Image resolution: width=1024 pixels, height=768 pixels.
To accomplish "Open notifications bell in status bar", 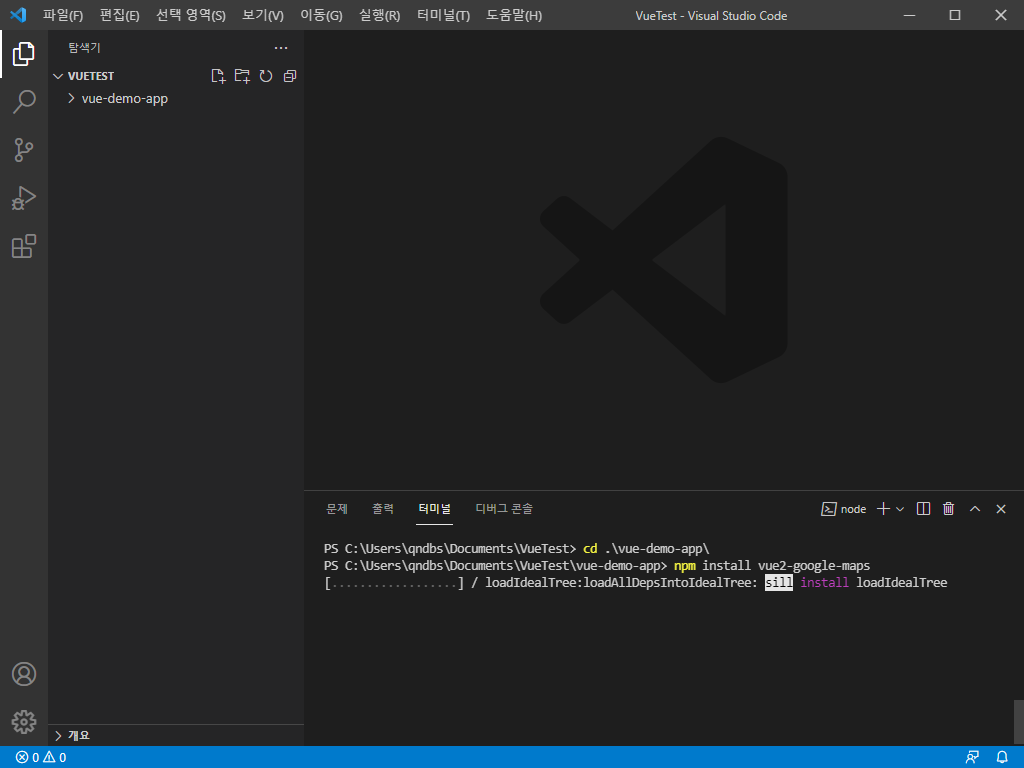I will pos(1002,757).
